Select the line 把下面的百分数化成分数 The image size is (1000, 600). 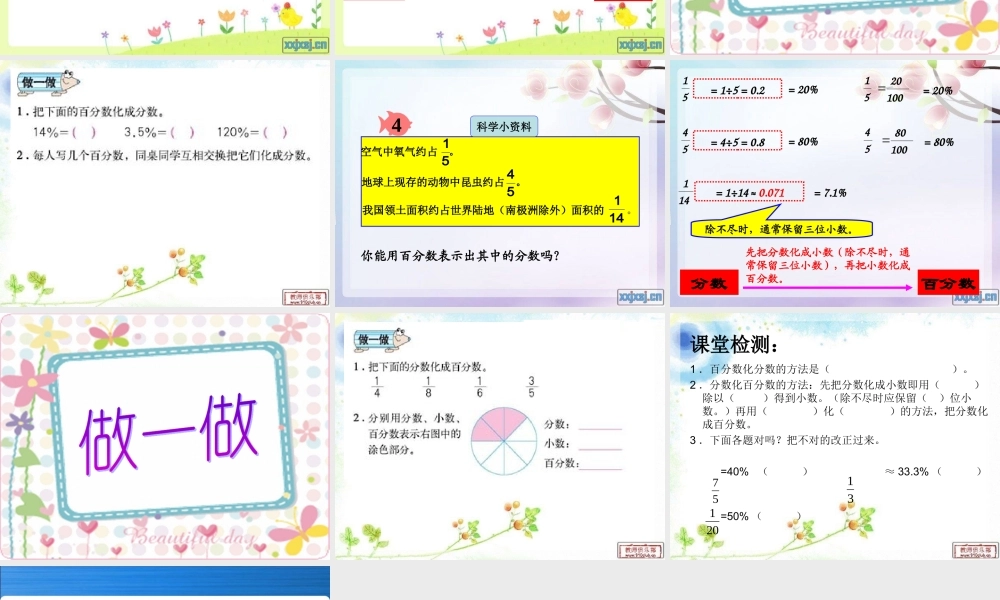click(91, 112)
